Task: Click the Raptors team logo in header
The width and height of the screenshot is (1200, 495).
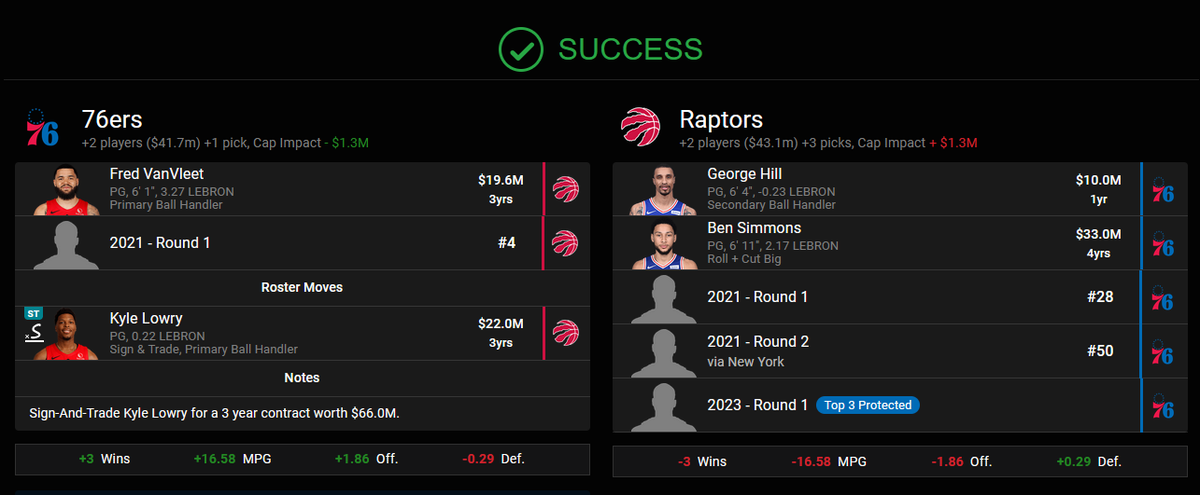Action: 641,129
